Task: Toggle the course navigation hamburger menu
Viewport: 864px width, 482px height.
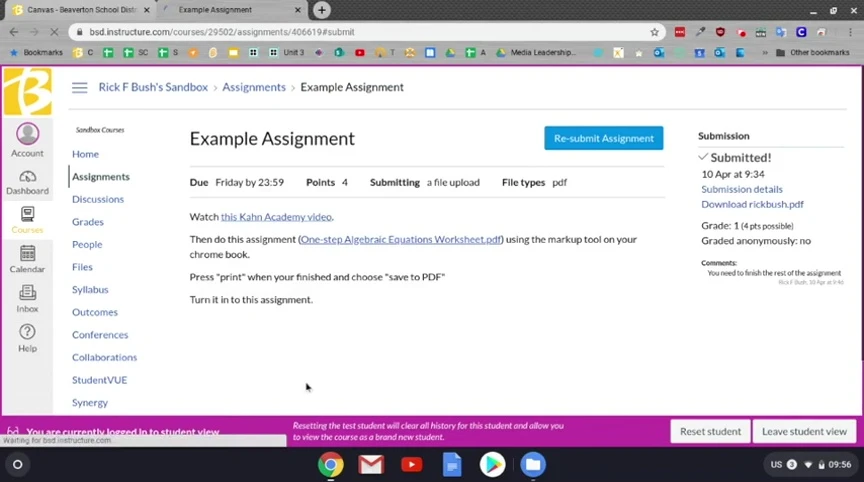Action: pos(79,87)
